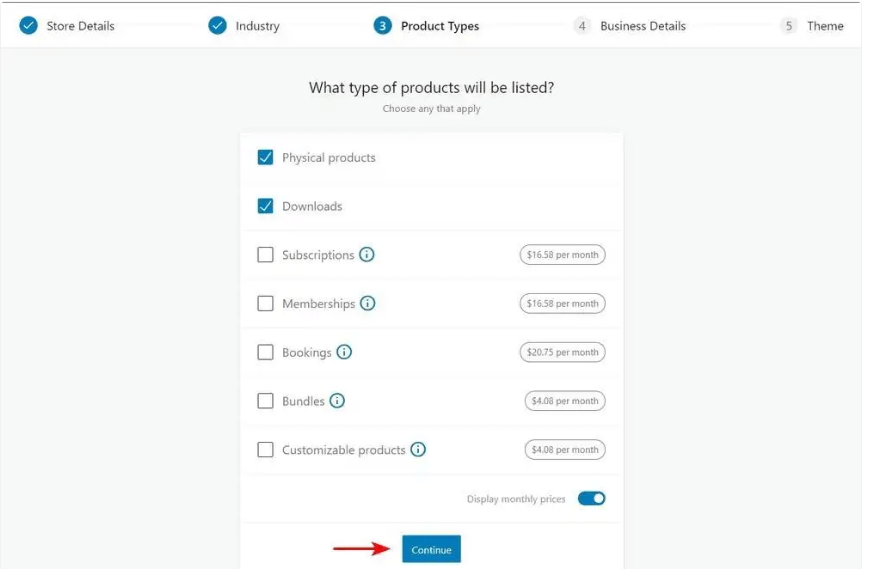Open the Customizable products info icon
The height and width of the screenshot is (569, 876).
pyautogui.click(x=418, y=449)
